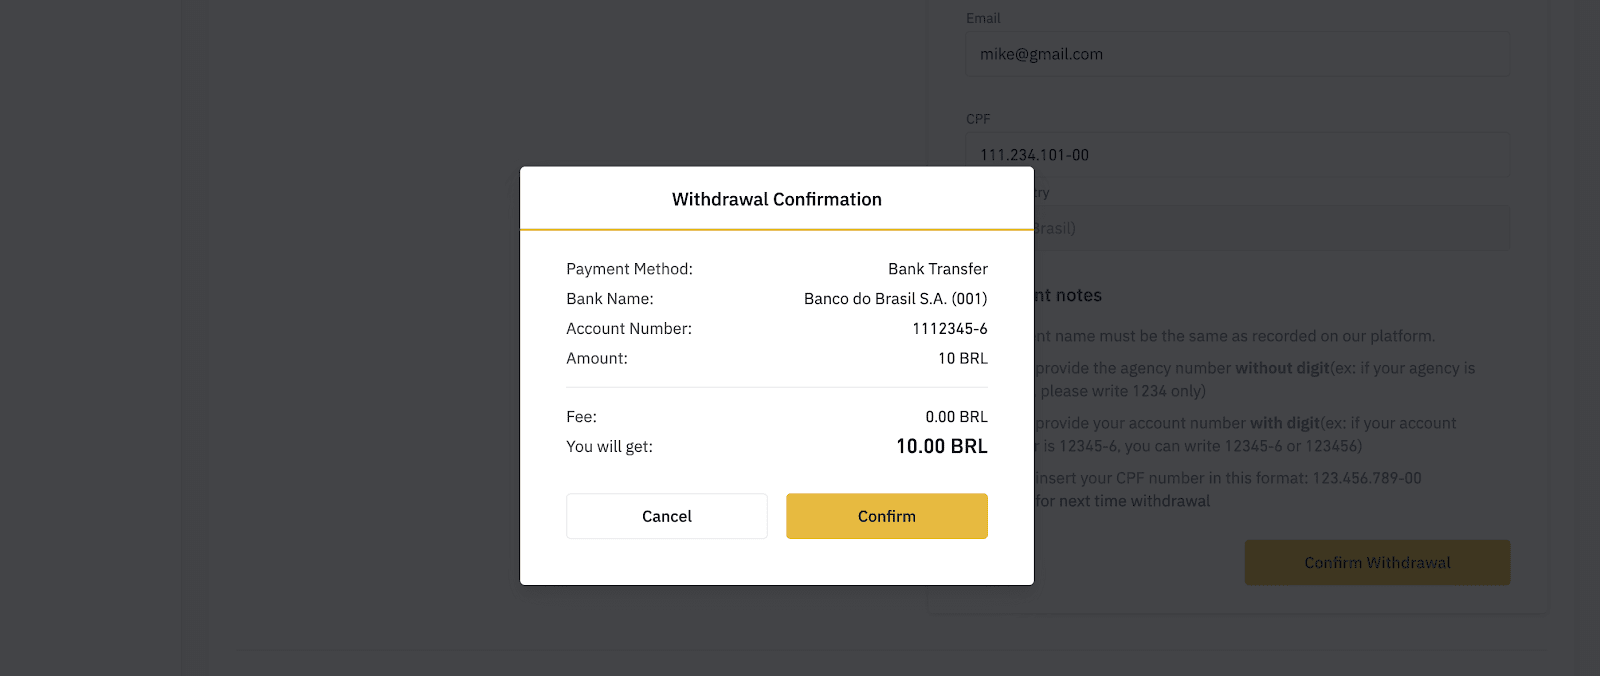Click the Amount label in dialog
This screenshot has height=676, width=1600.
597,359
